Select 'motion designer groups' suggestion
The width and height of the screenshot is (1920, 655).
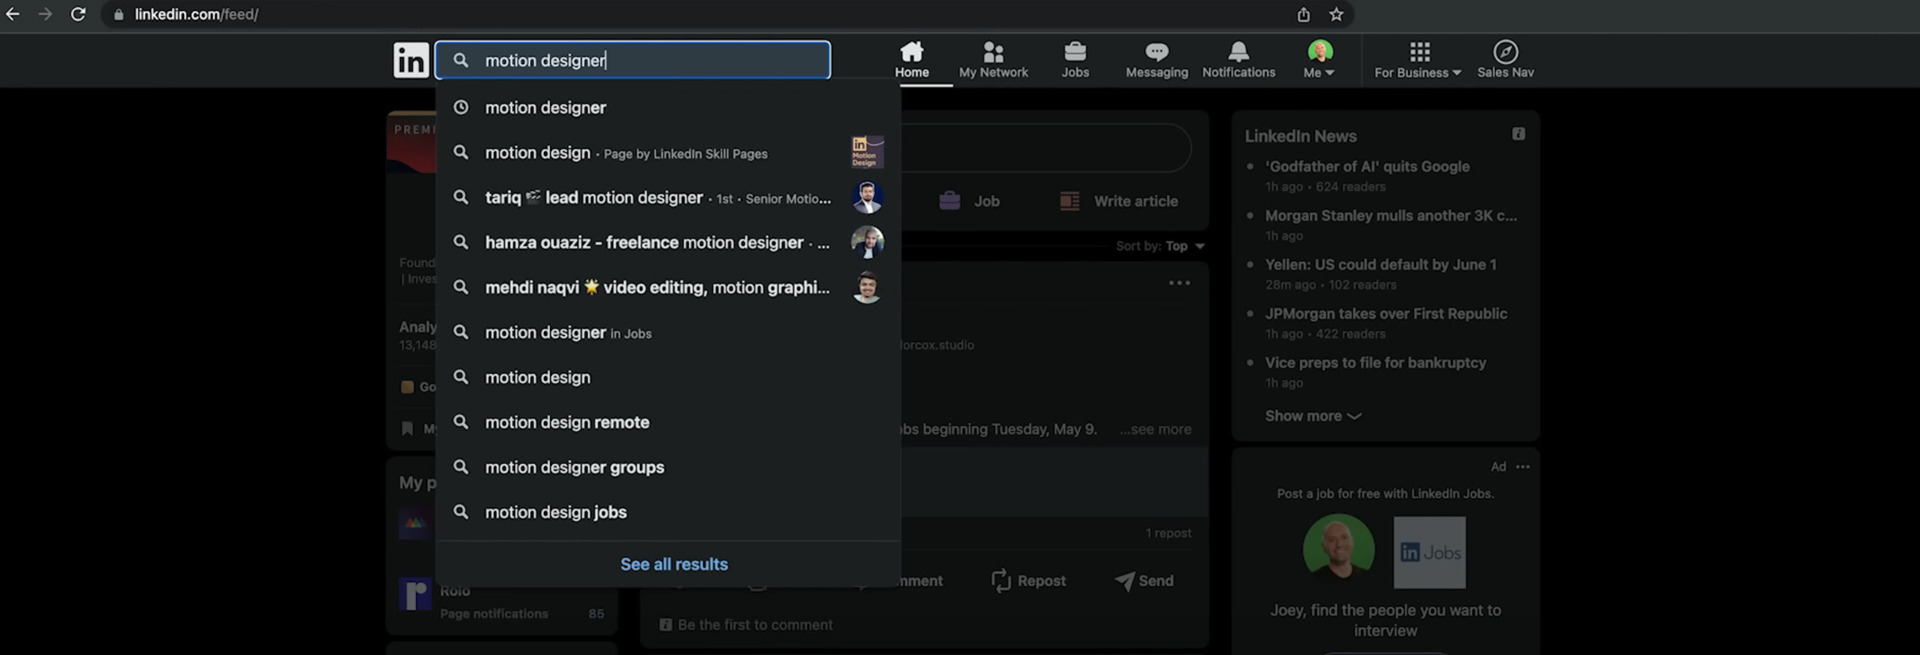pos(668,467)
